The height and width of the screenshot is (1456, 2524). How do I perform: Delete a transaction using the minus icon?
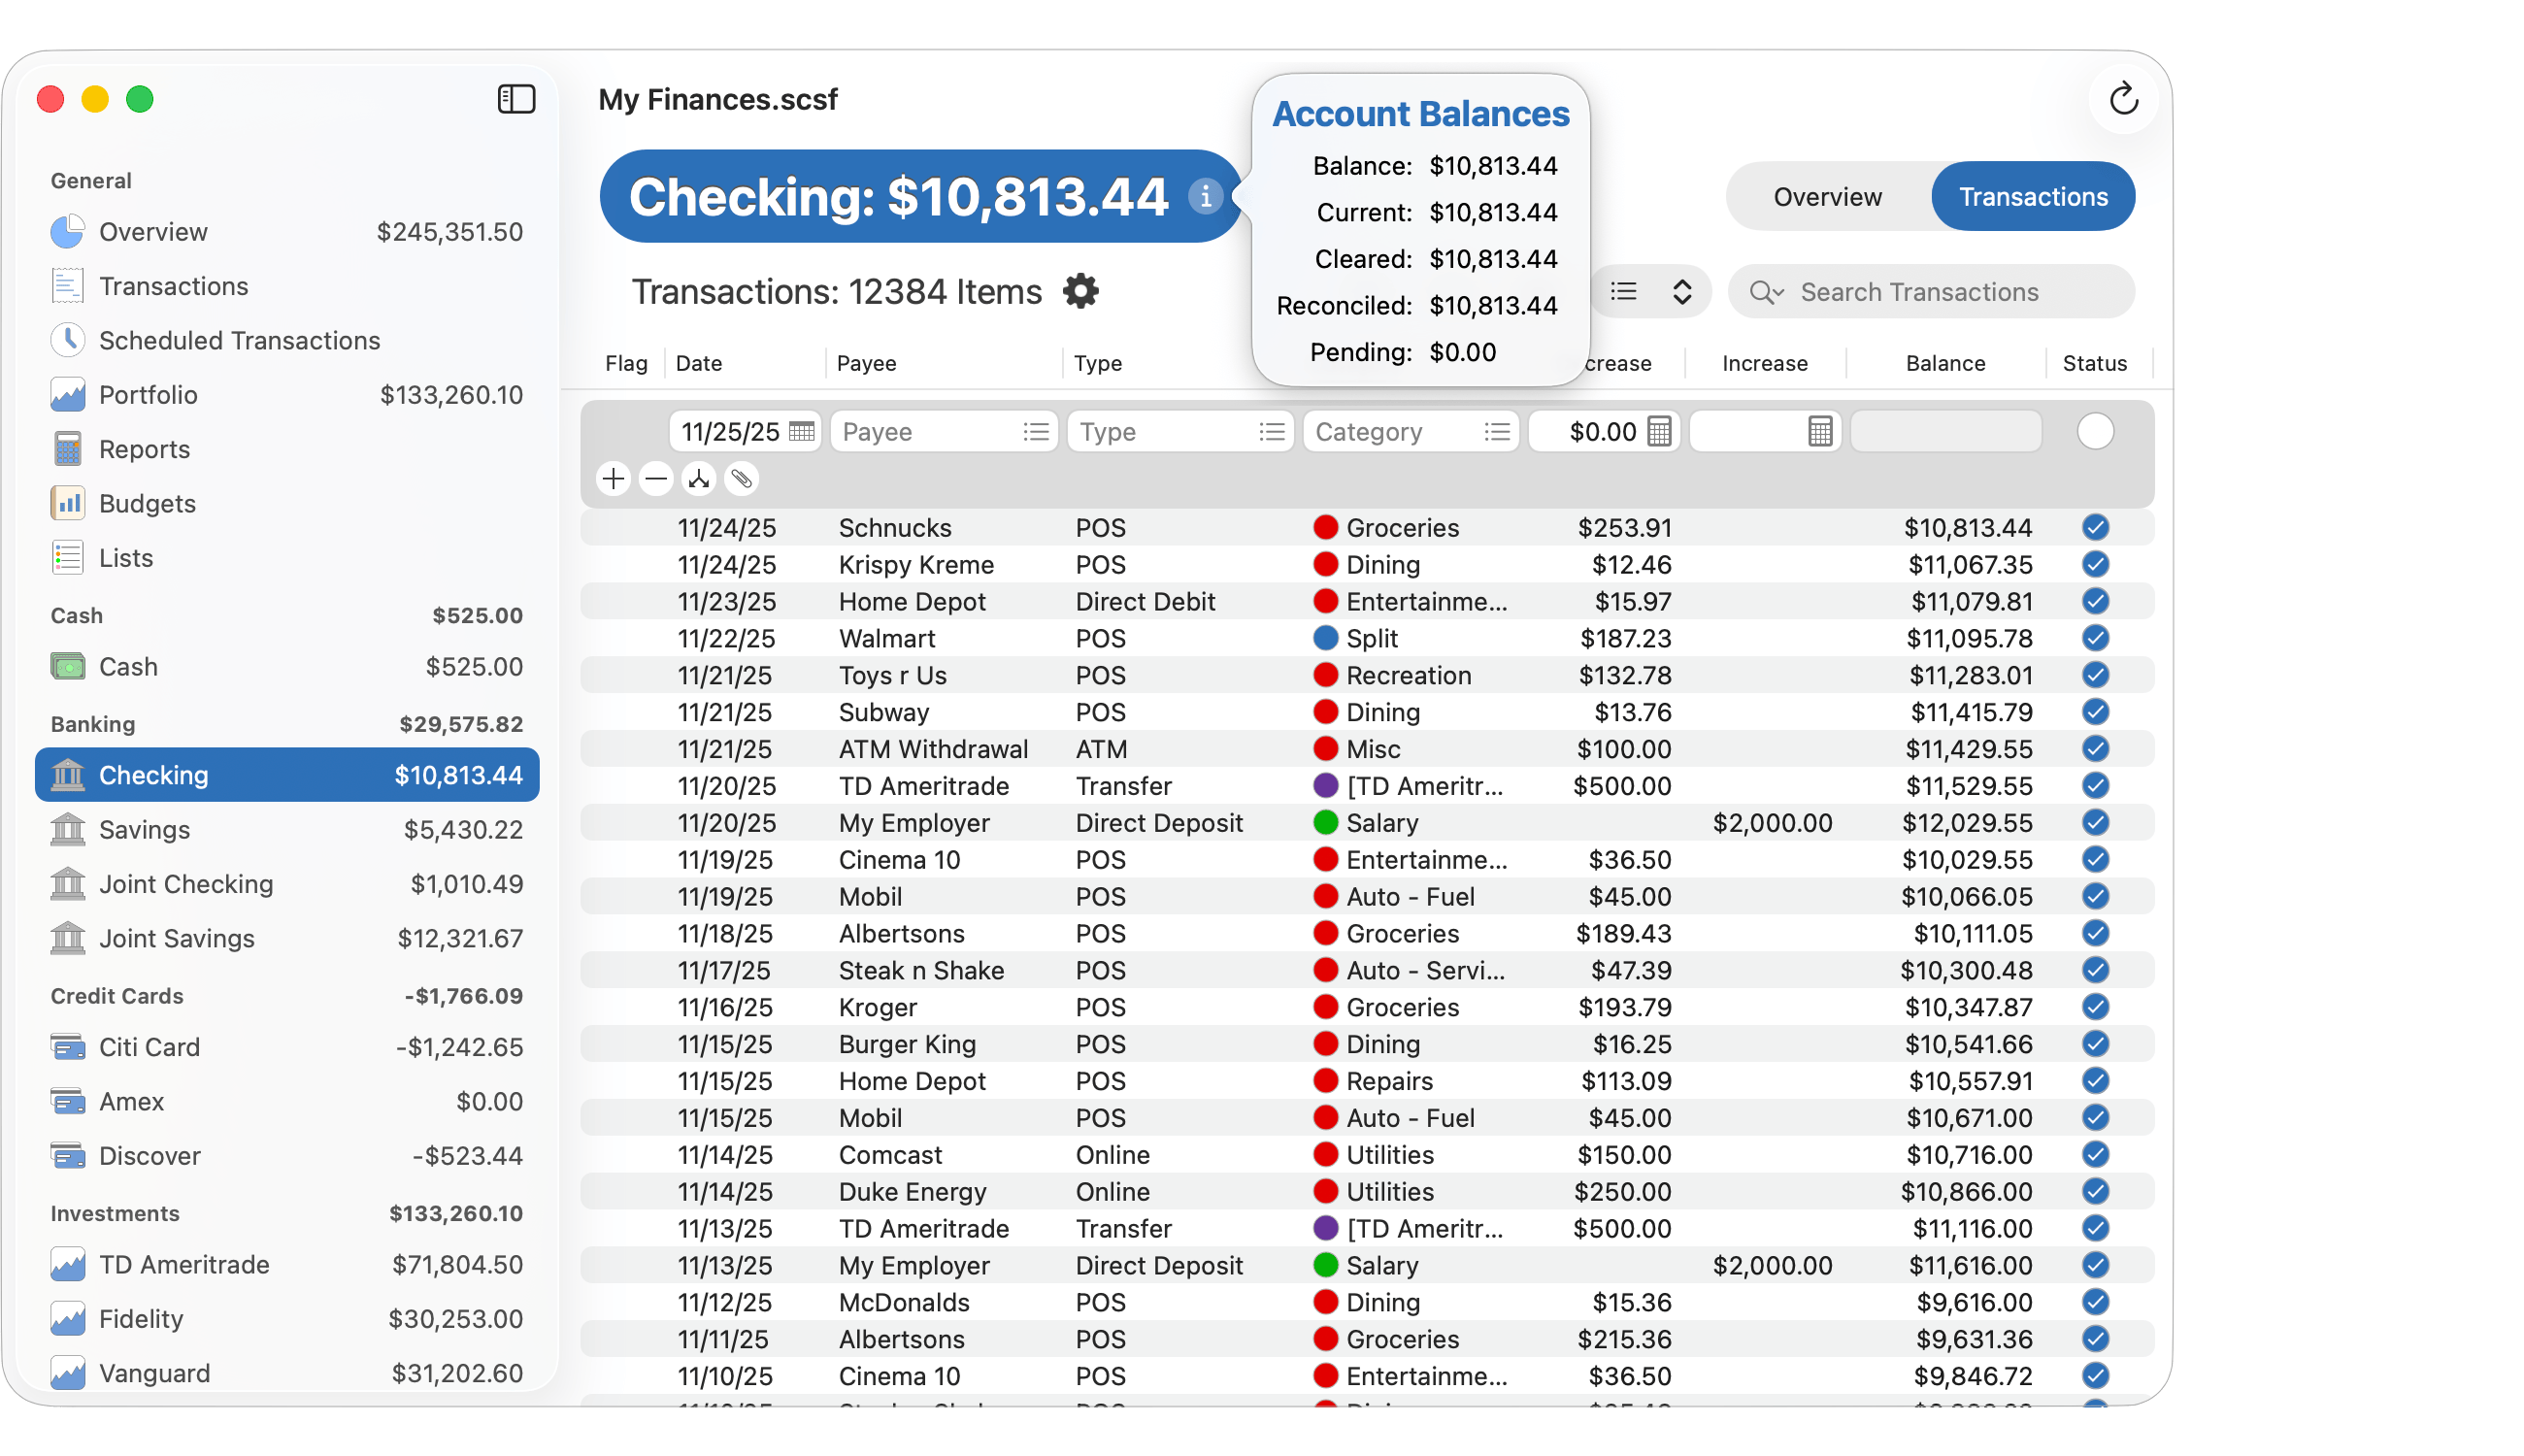click(656, 479)
